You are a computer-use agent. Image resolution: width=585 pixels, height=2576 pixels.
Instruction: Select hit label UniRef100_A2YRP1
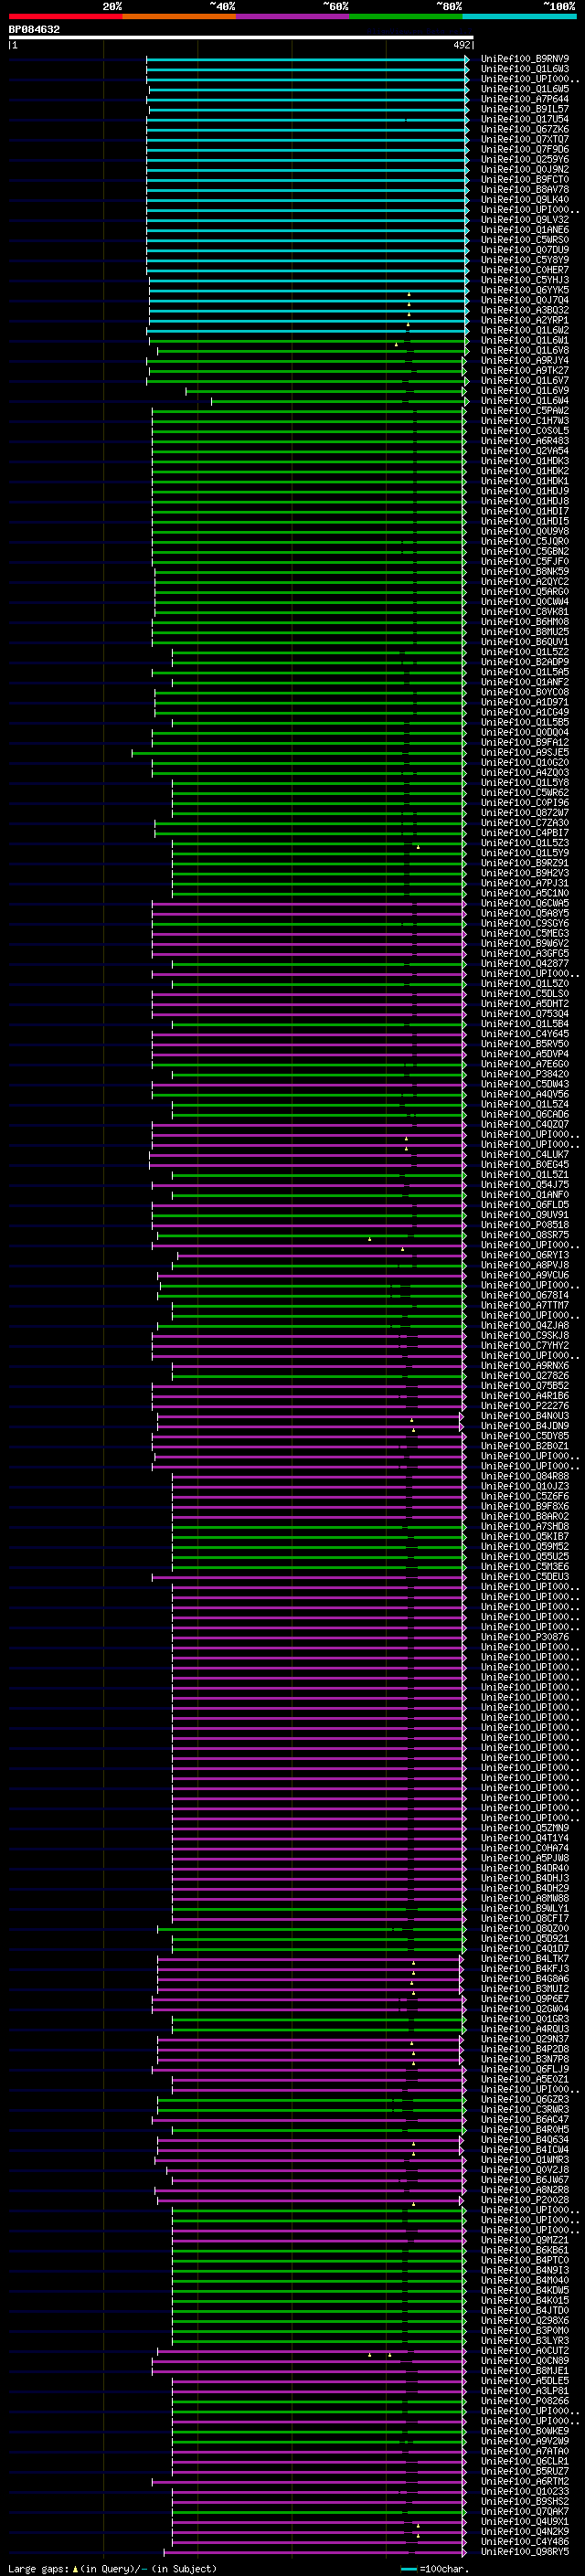(525, 320)
